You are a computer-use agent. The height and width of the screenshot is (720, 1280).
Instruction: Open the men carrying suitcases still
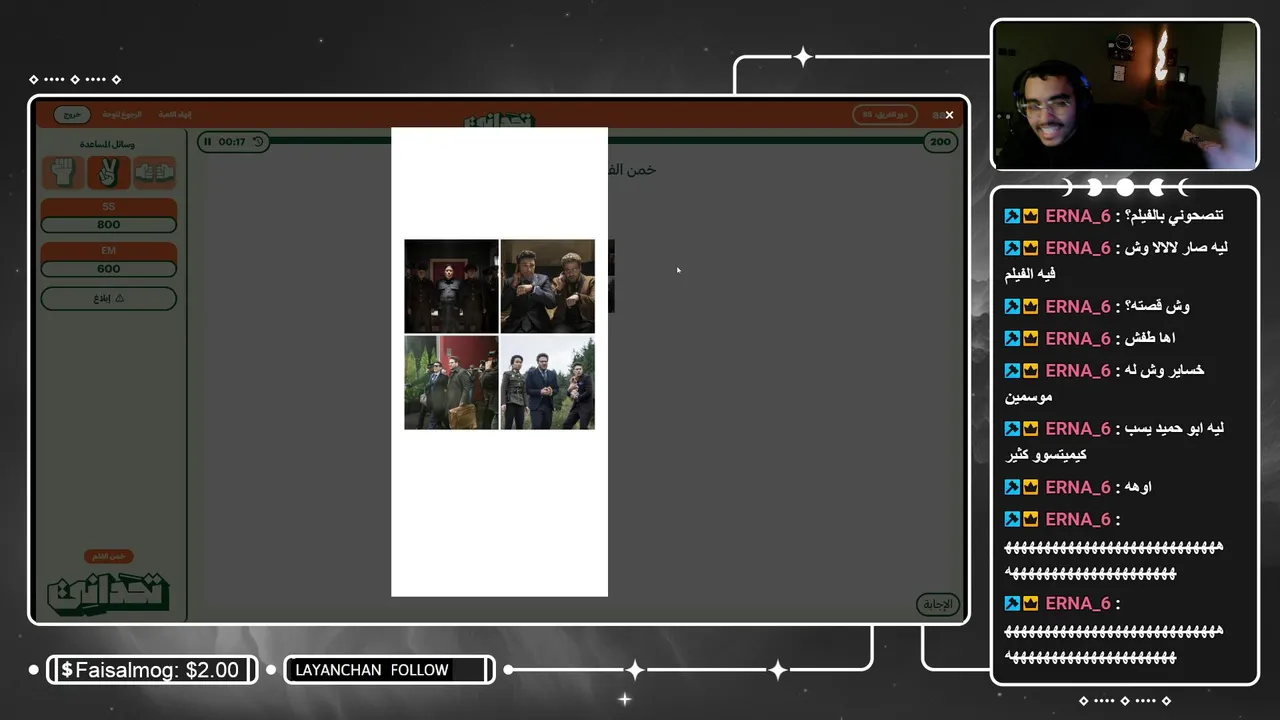point(451,382)
